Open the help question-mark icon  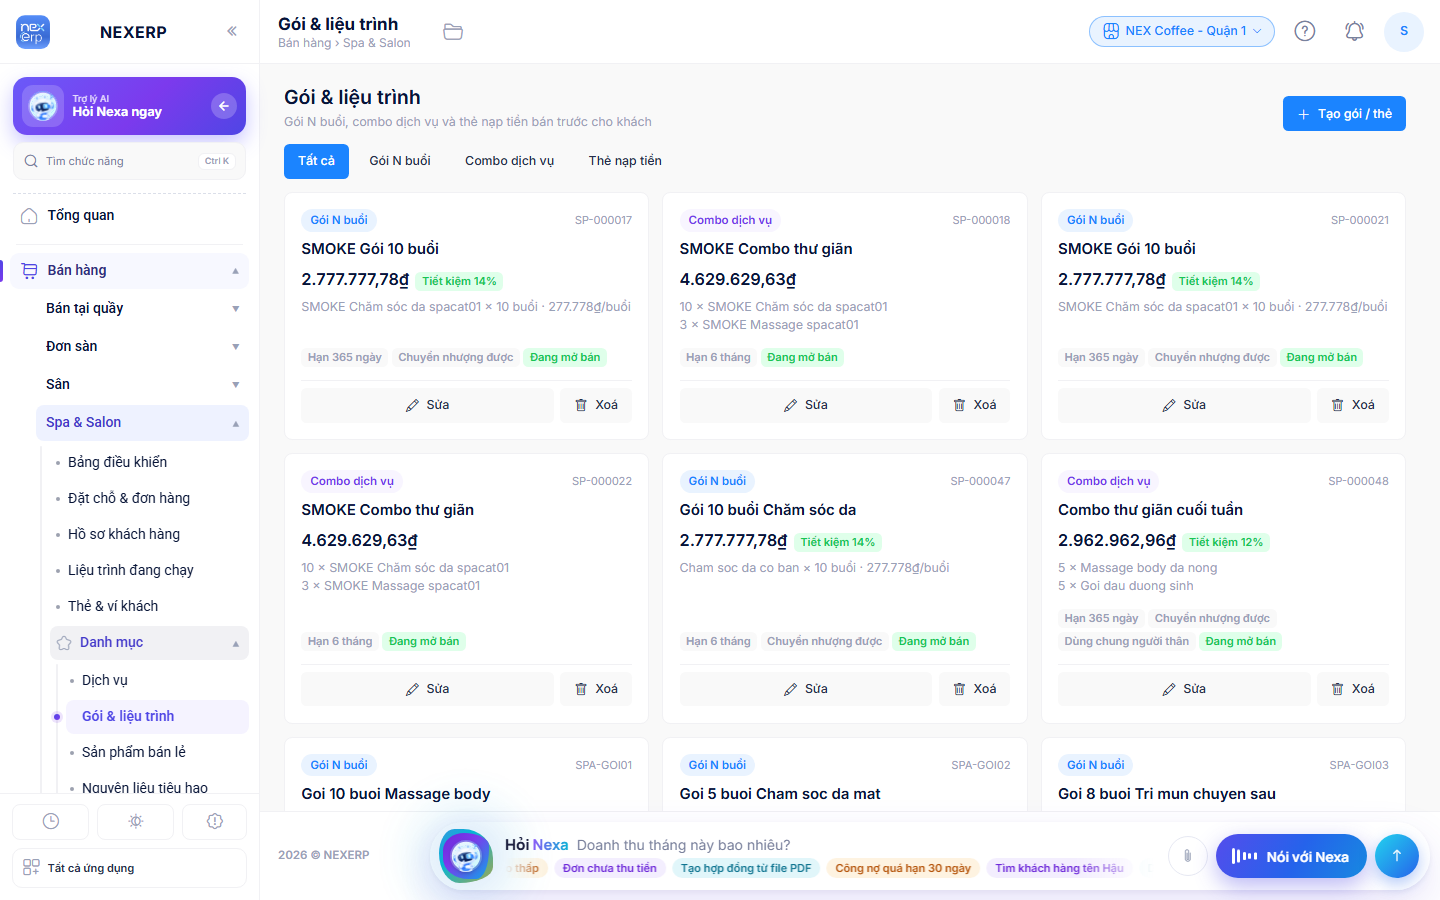[1305, 31]
